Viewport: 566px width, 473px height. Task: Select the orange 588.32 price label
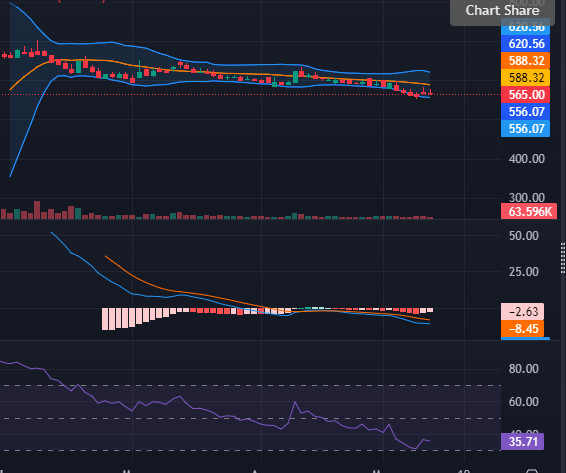click(x=526, y=61)
